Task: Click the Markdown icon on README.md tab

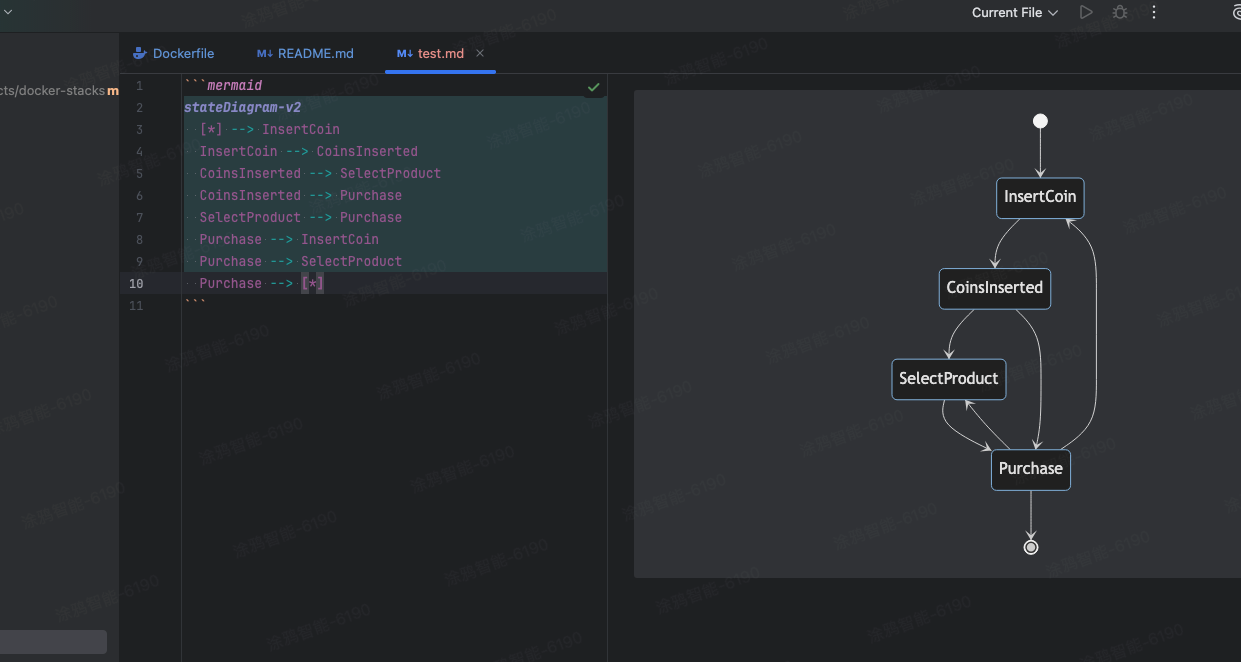Action: [x=265, y=53]
